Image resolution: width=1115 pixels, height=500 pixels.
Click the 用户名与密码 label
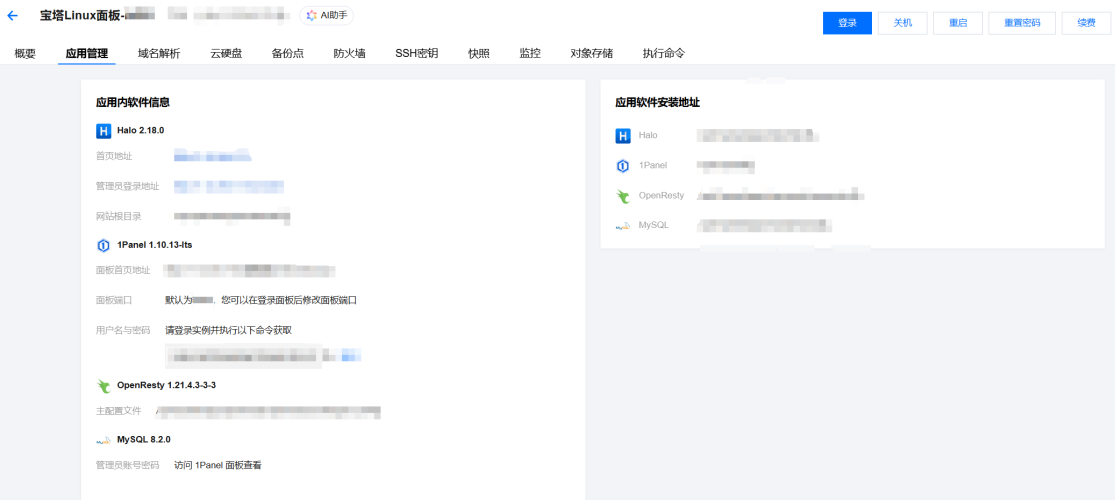pos(123,330)
